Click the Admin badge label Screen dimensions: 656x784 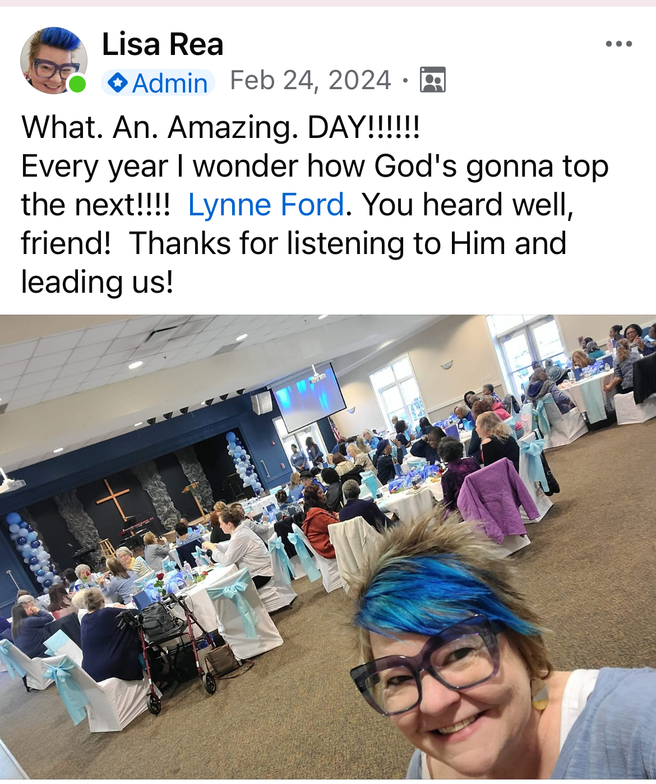158,82
